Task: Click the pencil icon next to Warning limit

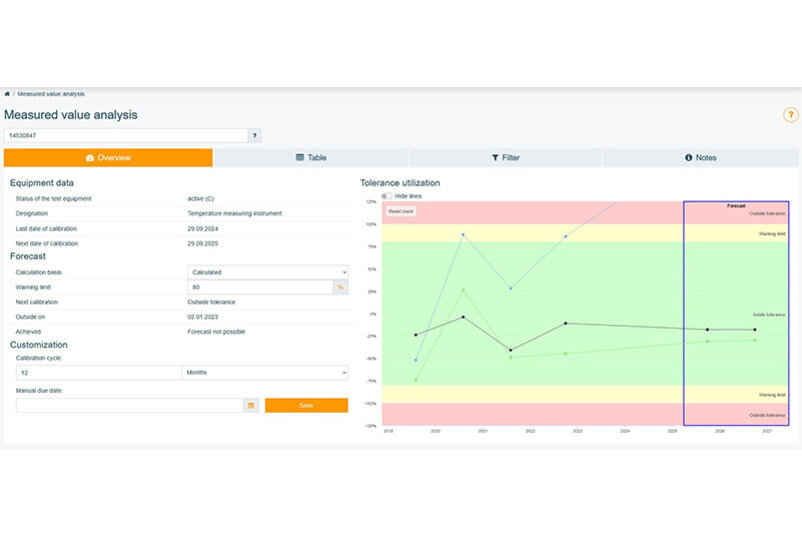Action: (341, 287)
